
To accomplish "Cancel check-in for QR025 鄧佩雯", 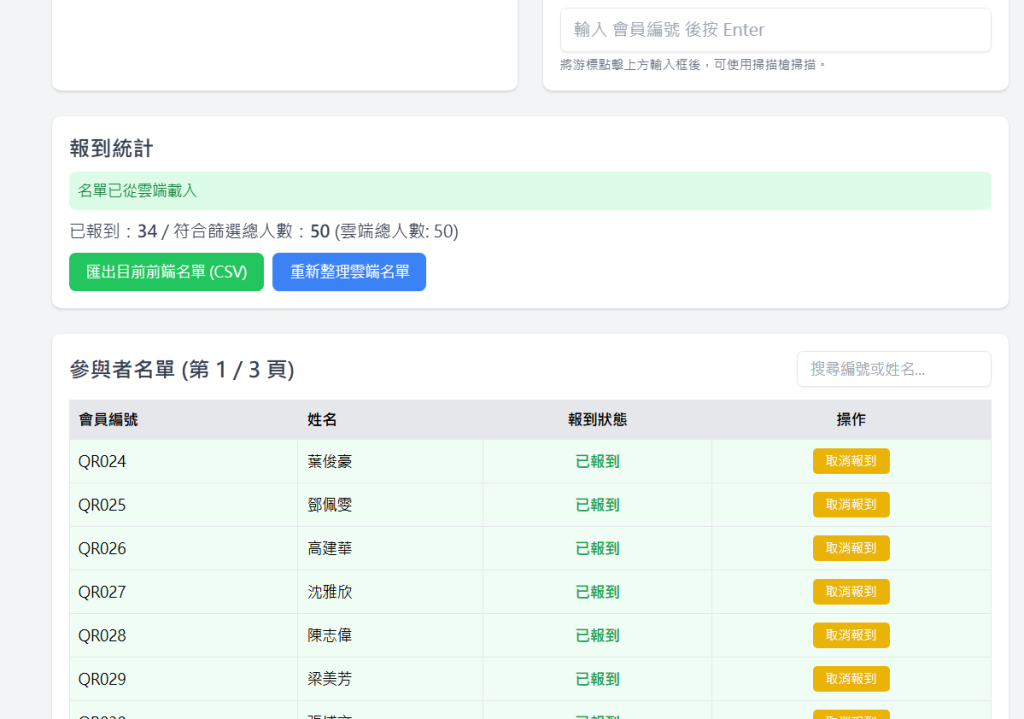I will tap(850, 505).
